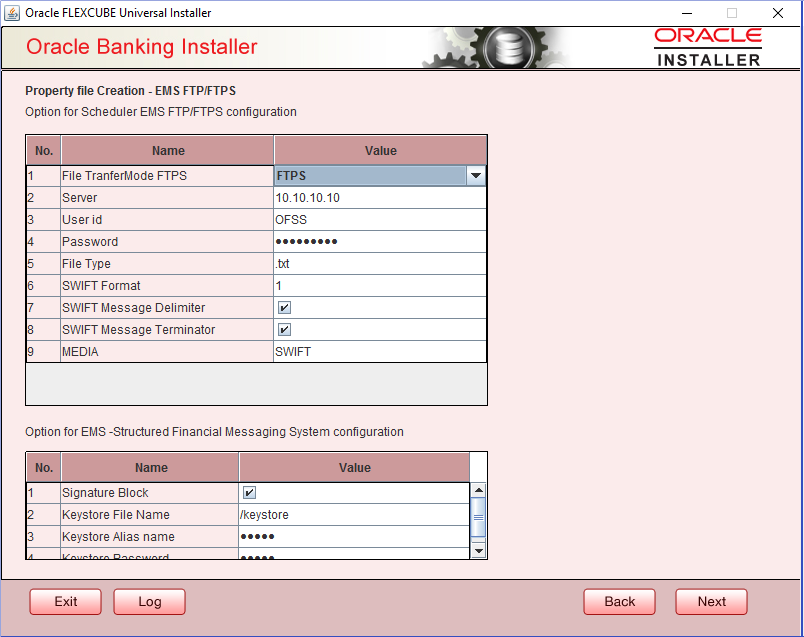Screen dimensions: 804x637
Task: Click the No. header of the FTP/FTPS table
Action: pyautogui.click(x=44, y=151)
